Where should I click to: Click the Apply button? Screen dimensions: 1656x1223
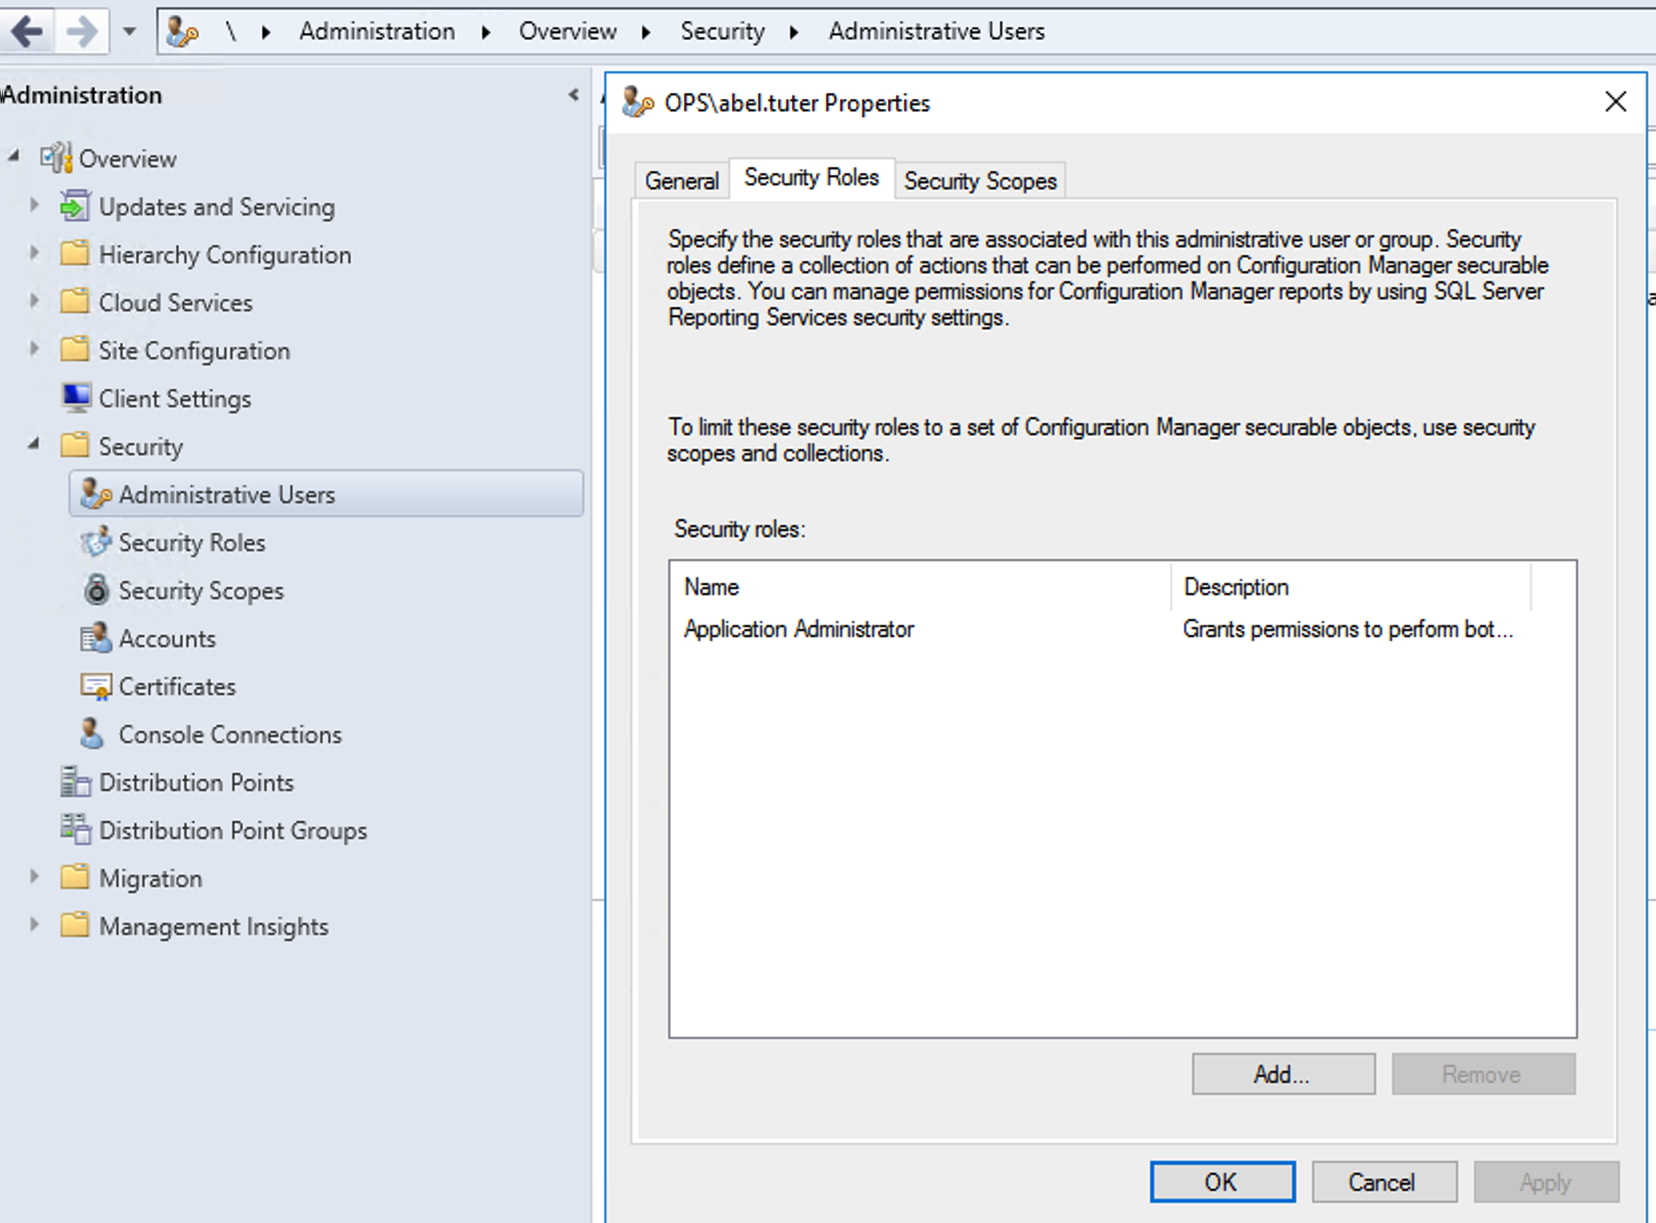1546,1182
